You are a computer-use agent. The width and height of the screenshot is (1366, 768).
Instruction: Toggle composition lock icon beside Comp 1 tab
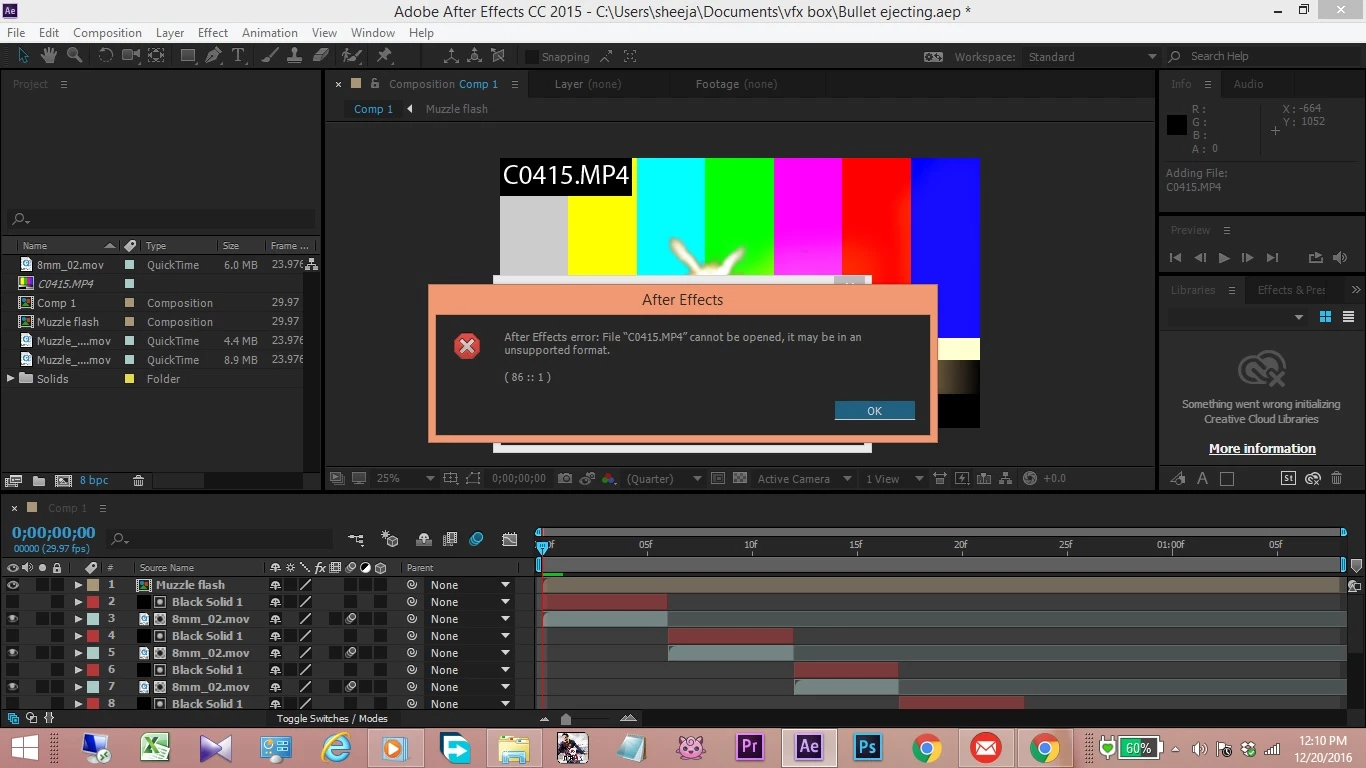click(375, 84)
